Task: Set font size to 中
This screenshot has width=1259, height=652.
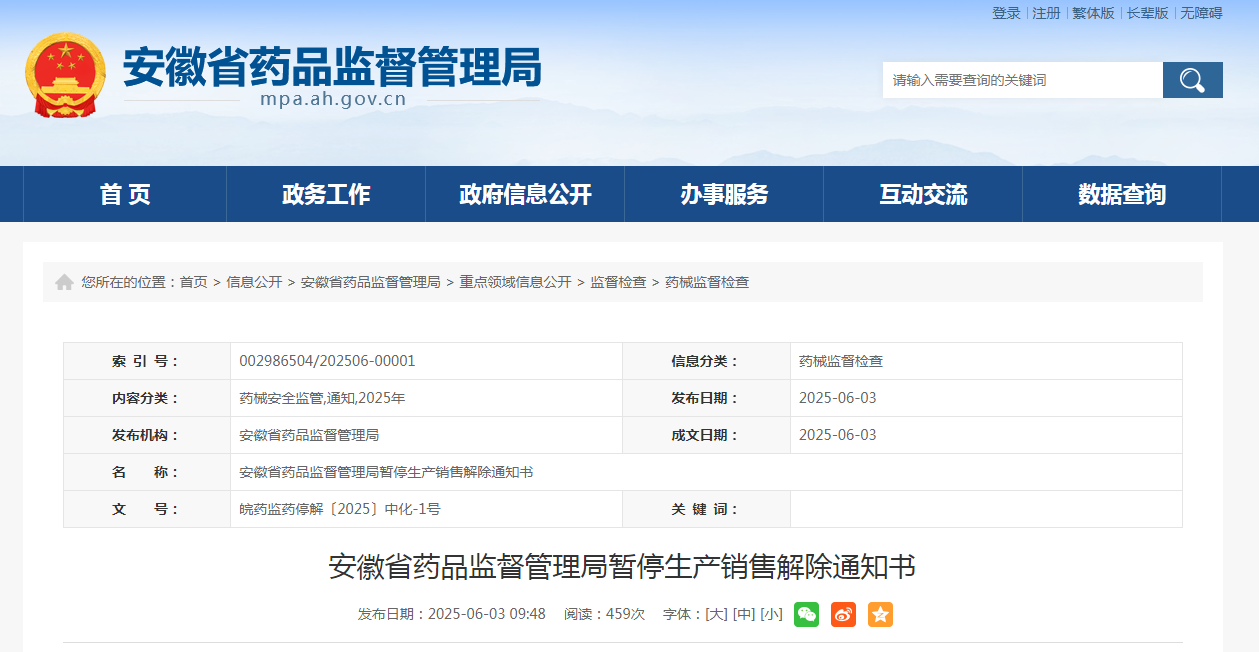Action: pos(744,614)
